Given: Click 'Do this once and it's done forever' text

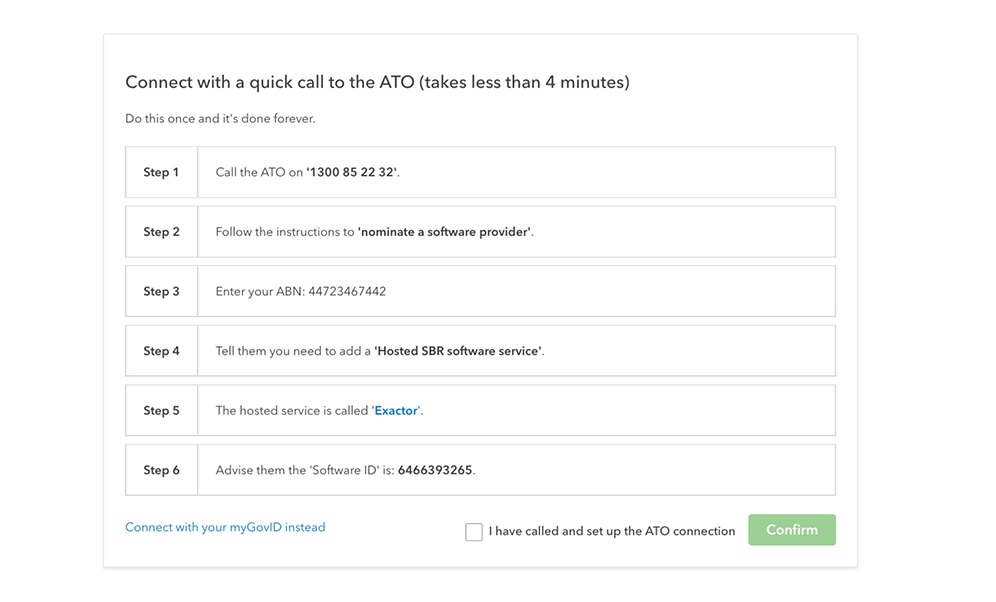Looking at the screenshot, I should (220, 119).
